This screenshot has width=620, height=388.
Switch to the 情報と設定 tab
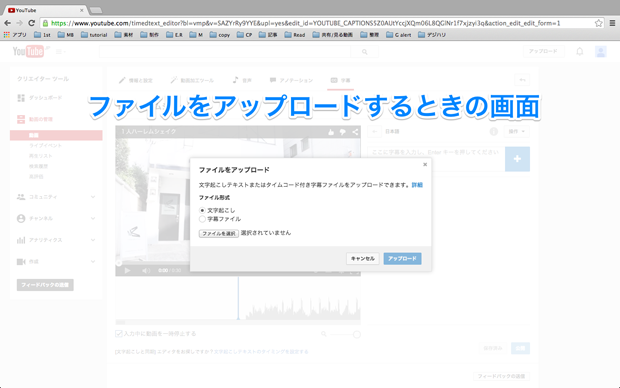click(x=136, y=80)
